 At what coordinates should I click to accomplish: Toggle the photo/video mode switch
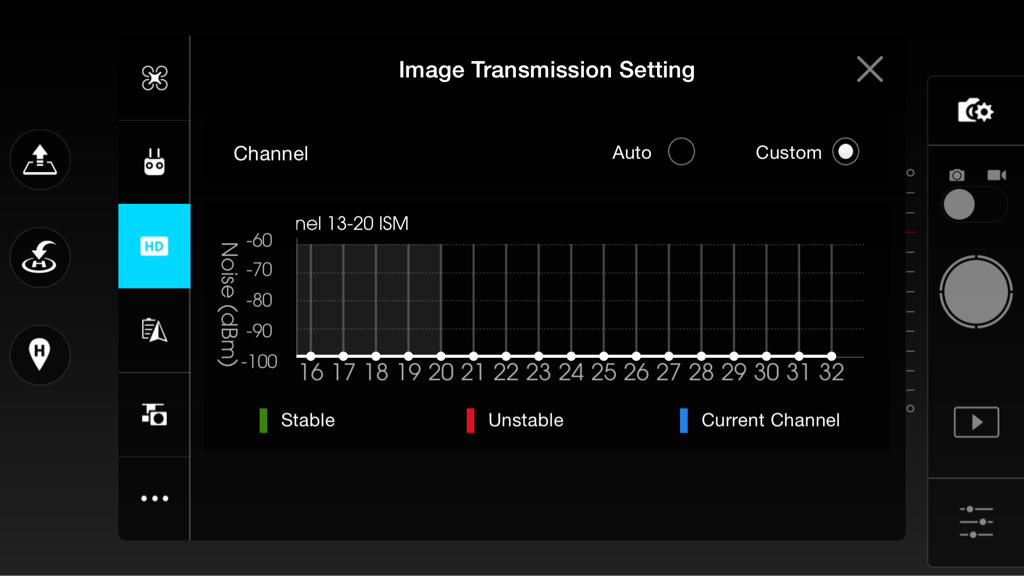pyautogui.click(x=974, y=204)
